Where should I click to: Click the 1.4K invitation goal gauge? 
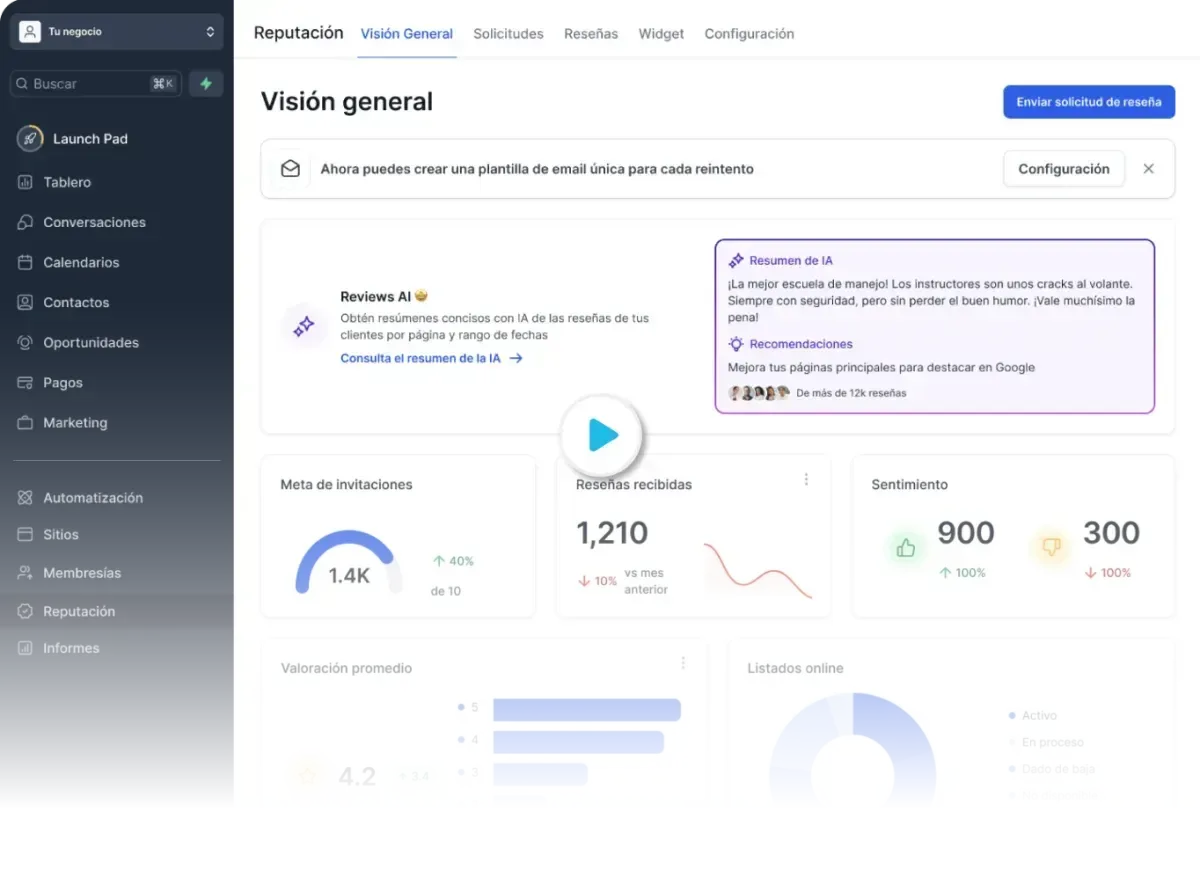[x=349, y=564]
